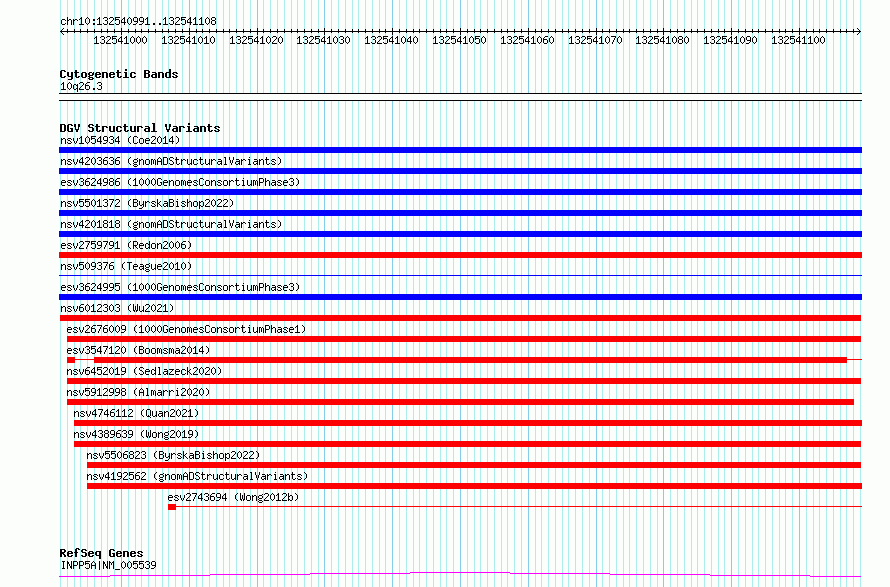Screen dimensions: 890x587
Task: Click the Cytogenetic Bands track title
Action: click(x=119, y=74)
